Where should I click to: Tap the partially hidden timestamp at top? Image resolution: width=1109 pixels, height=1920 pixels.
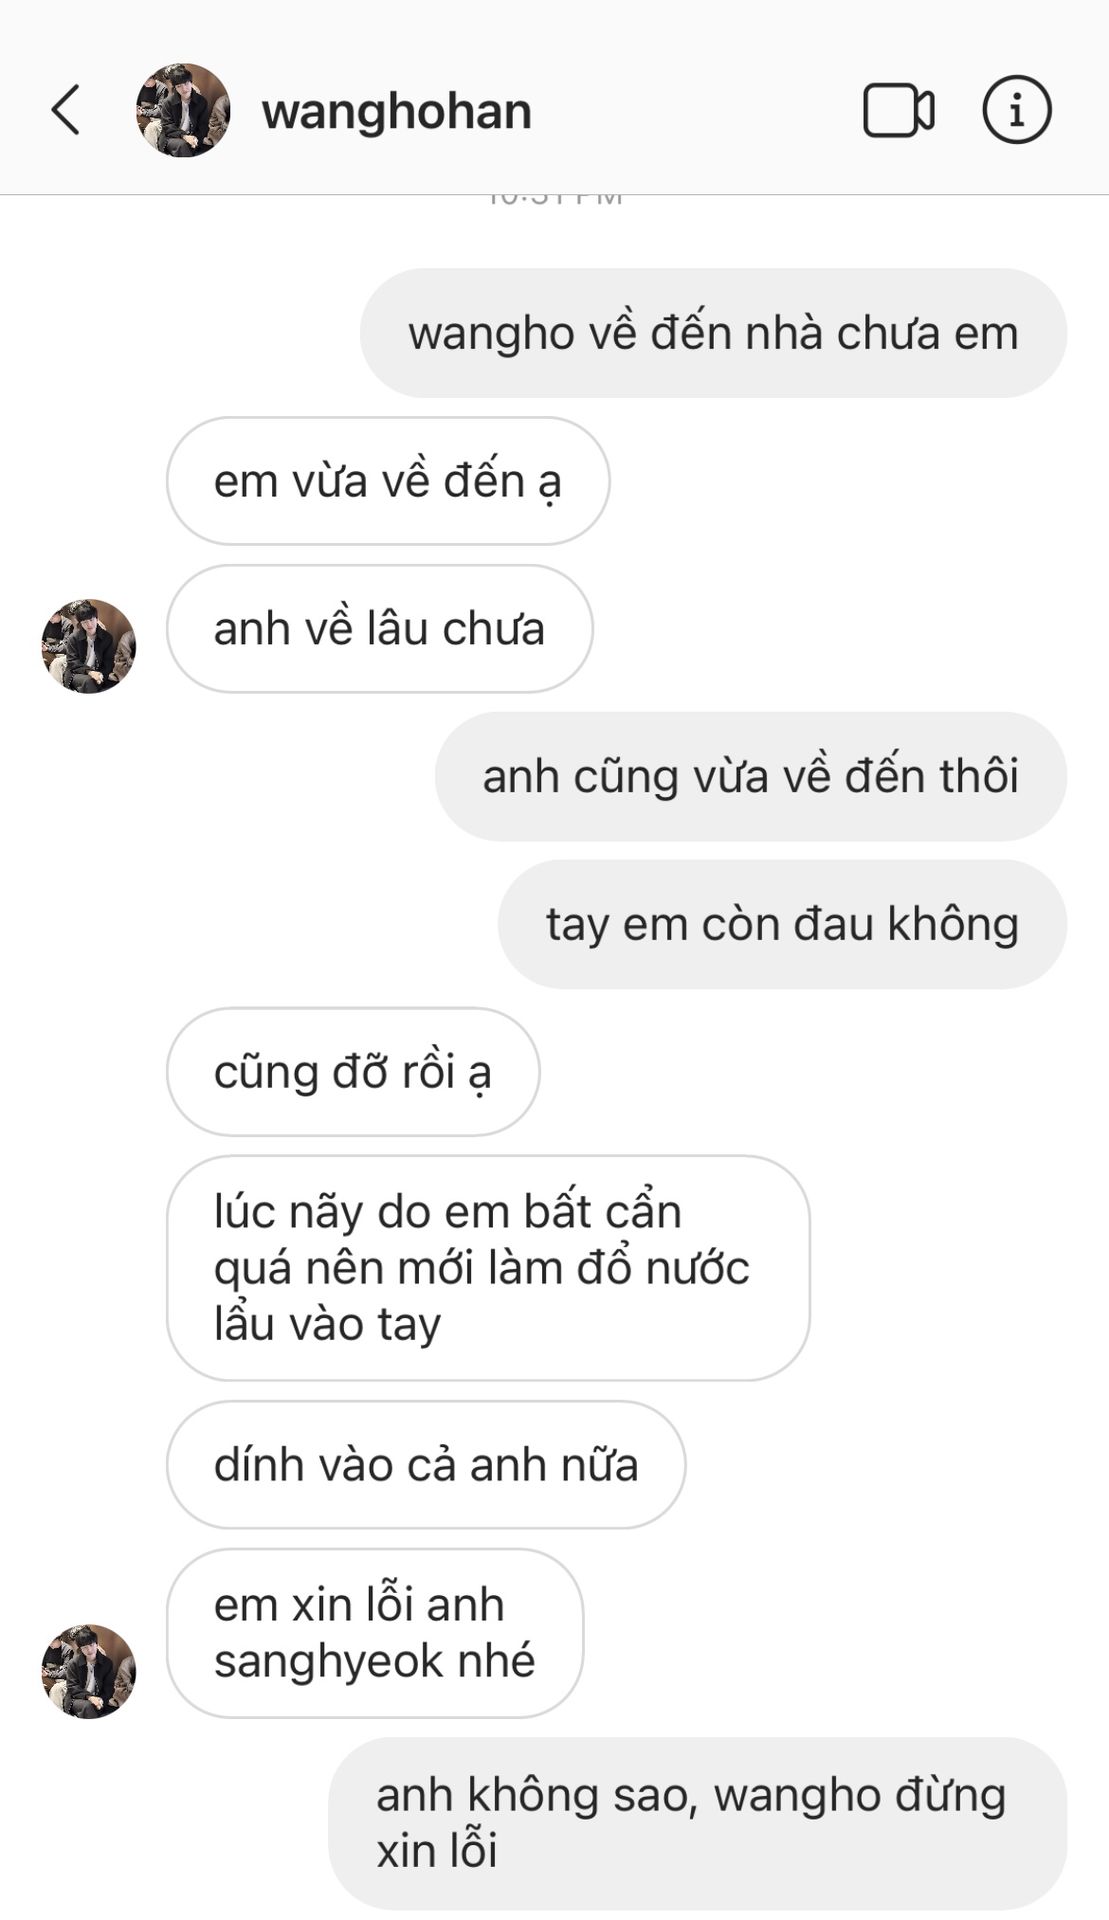pos(555,200)
